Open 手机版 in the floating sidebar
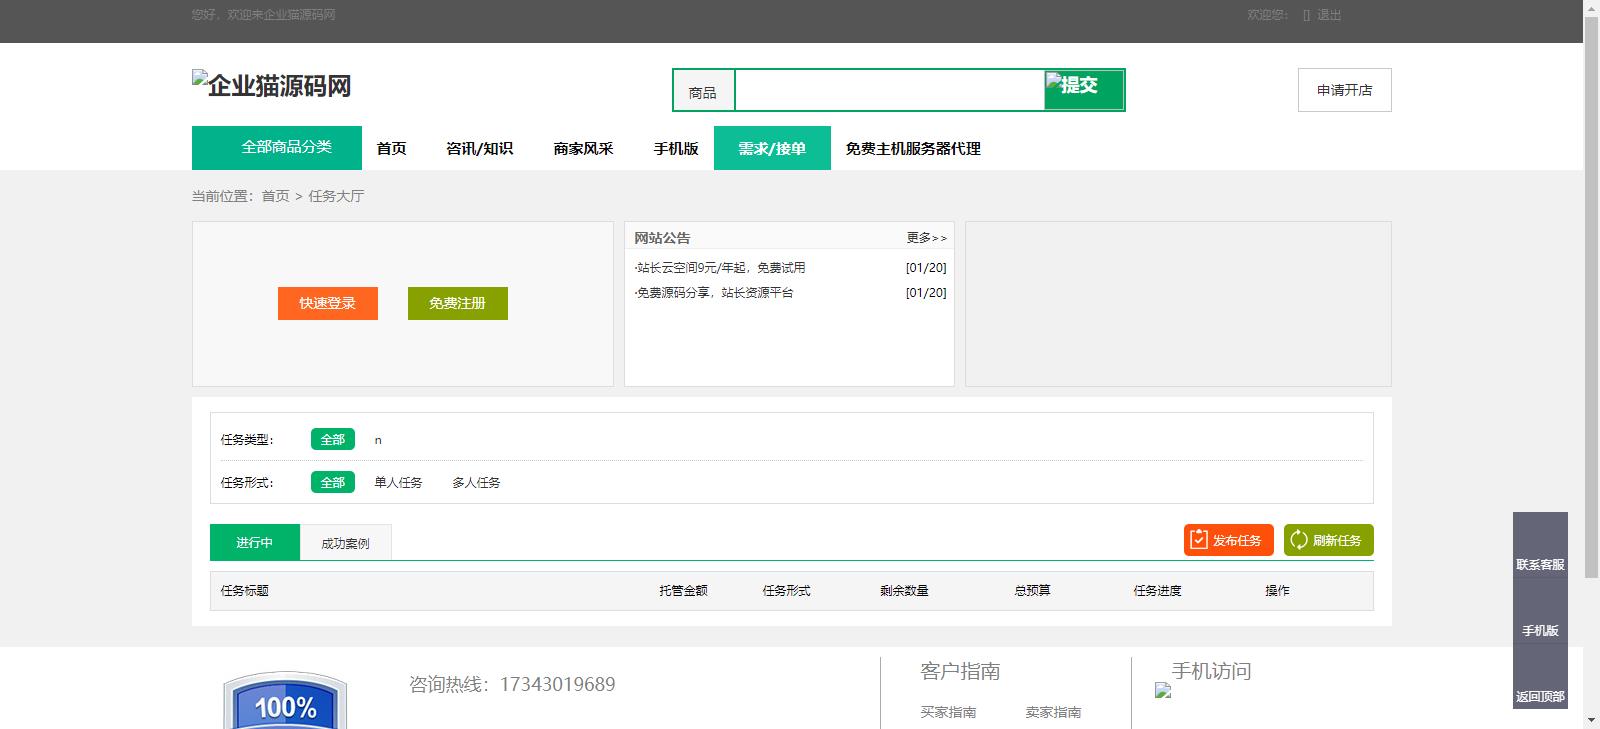Screen dimensions: 1600x729 pos(1540,630)
